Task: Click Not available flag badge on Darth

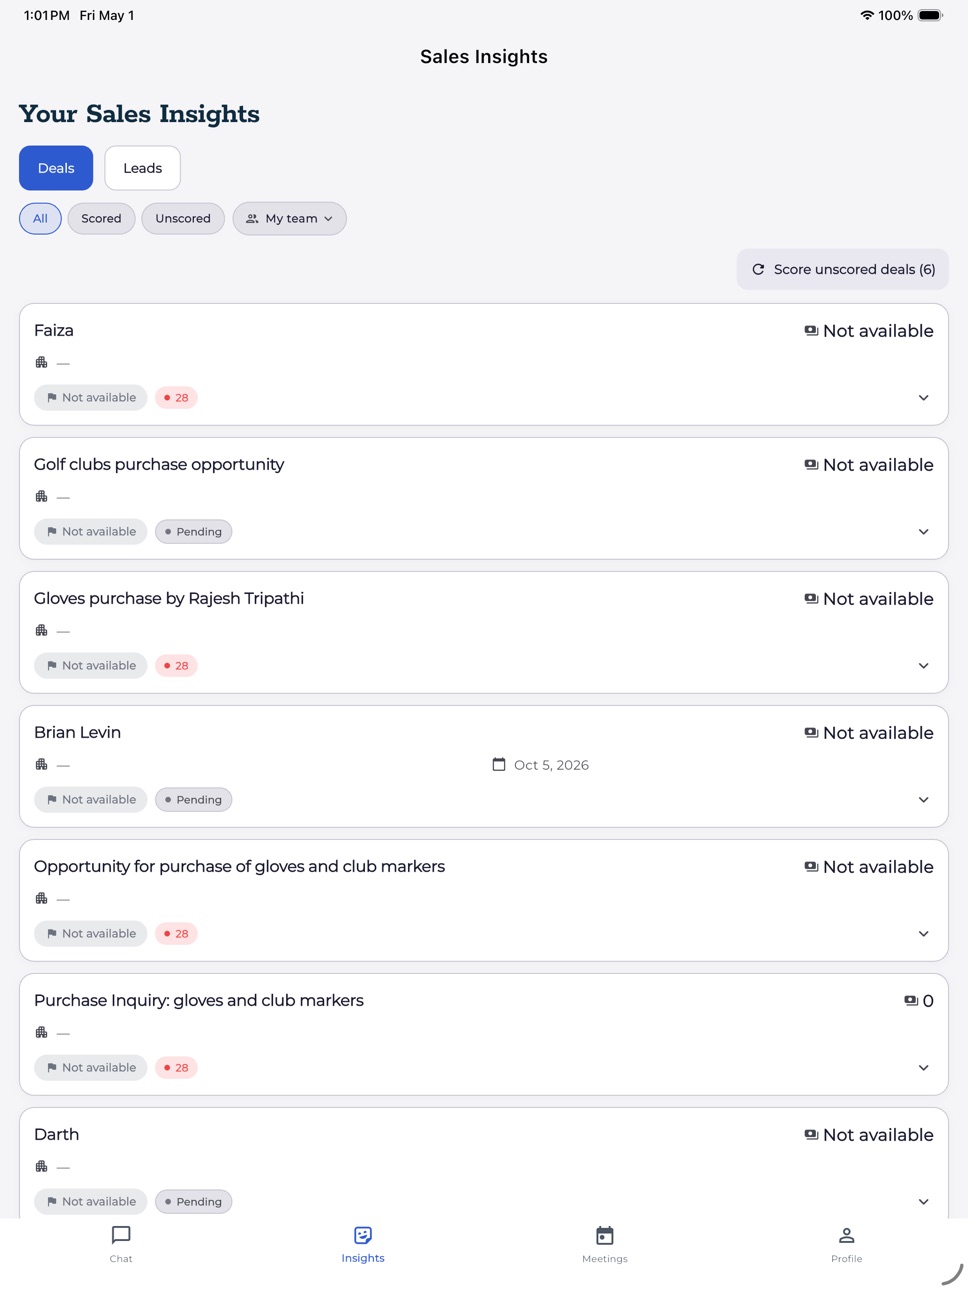Action: [x=91, y=1202]
